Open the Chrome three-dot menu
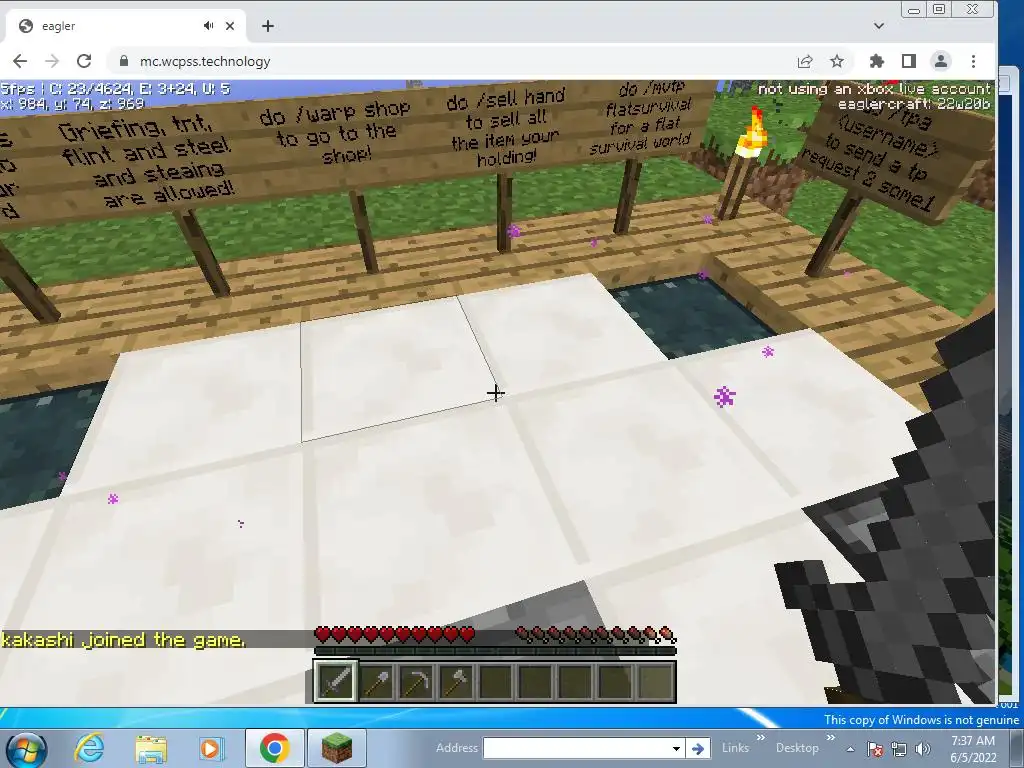1024x768 pixels. point(973,61)
